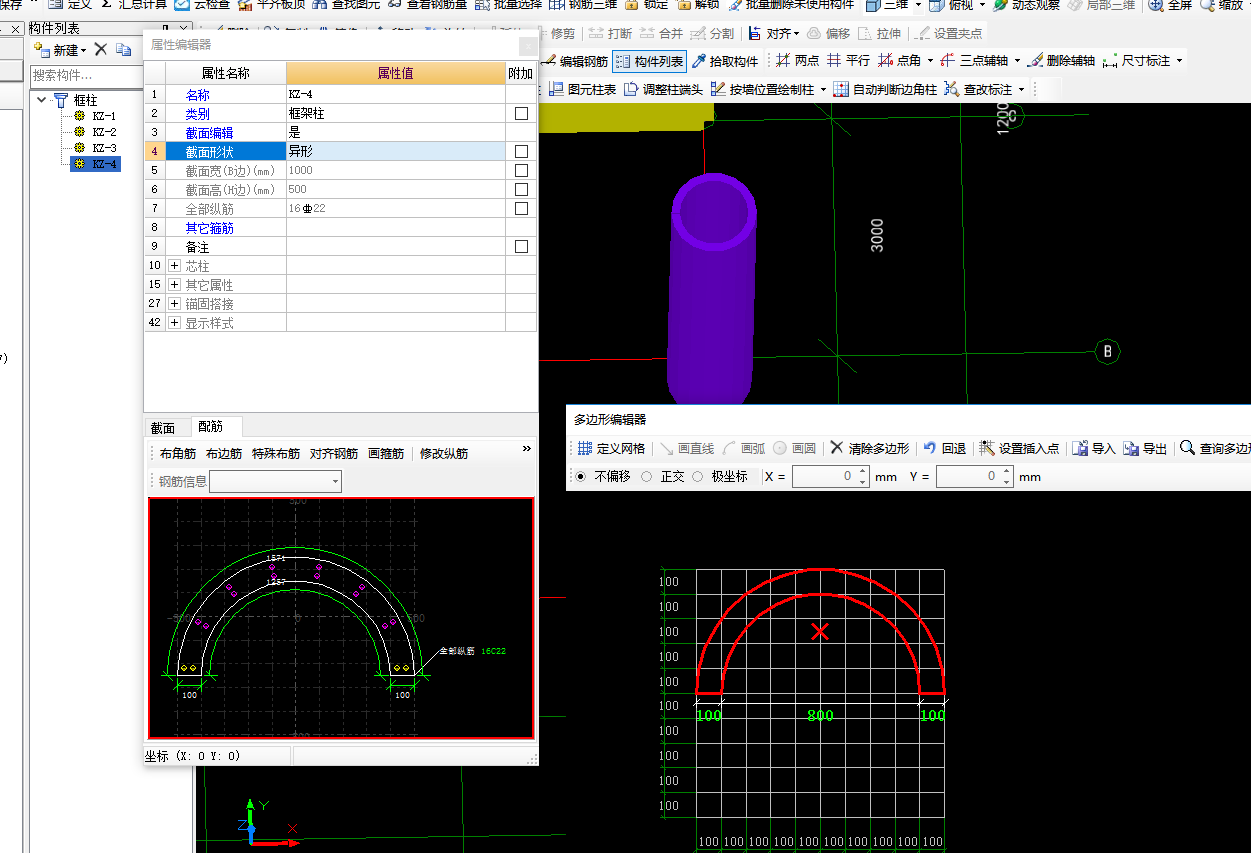This screenshot has height=853, width=1251.
Task: Select the 正交 radio option
Action: tap(647, 477)
